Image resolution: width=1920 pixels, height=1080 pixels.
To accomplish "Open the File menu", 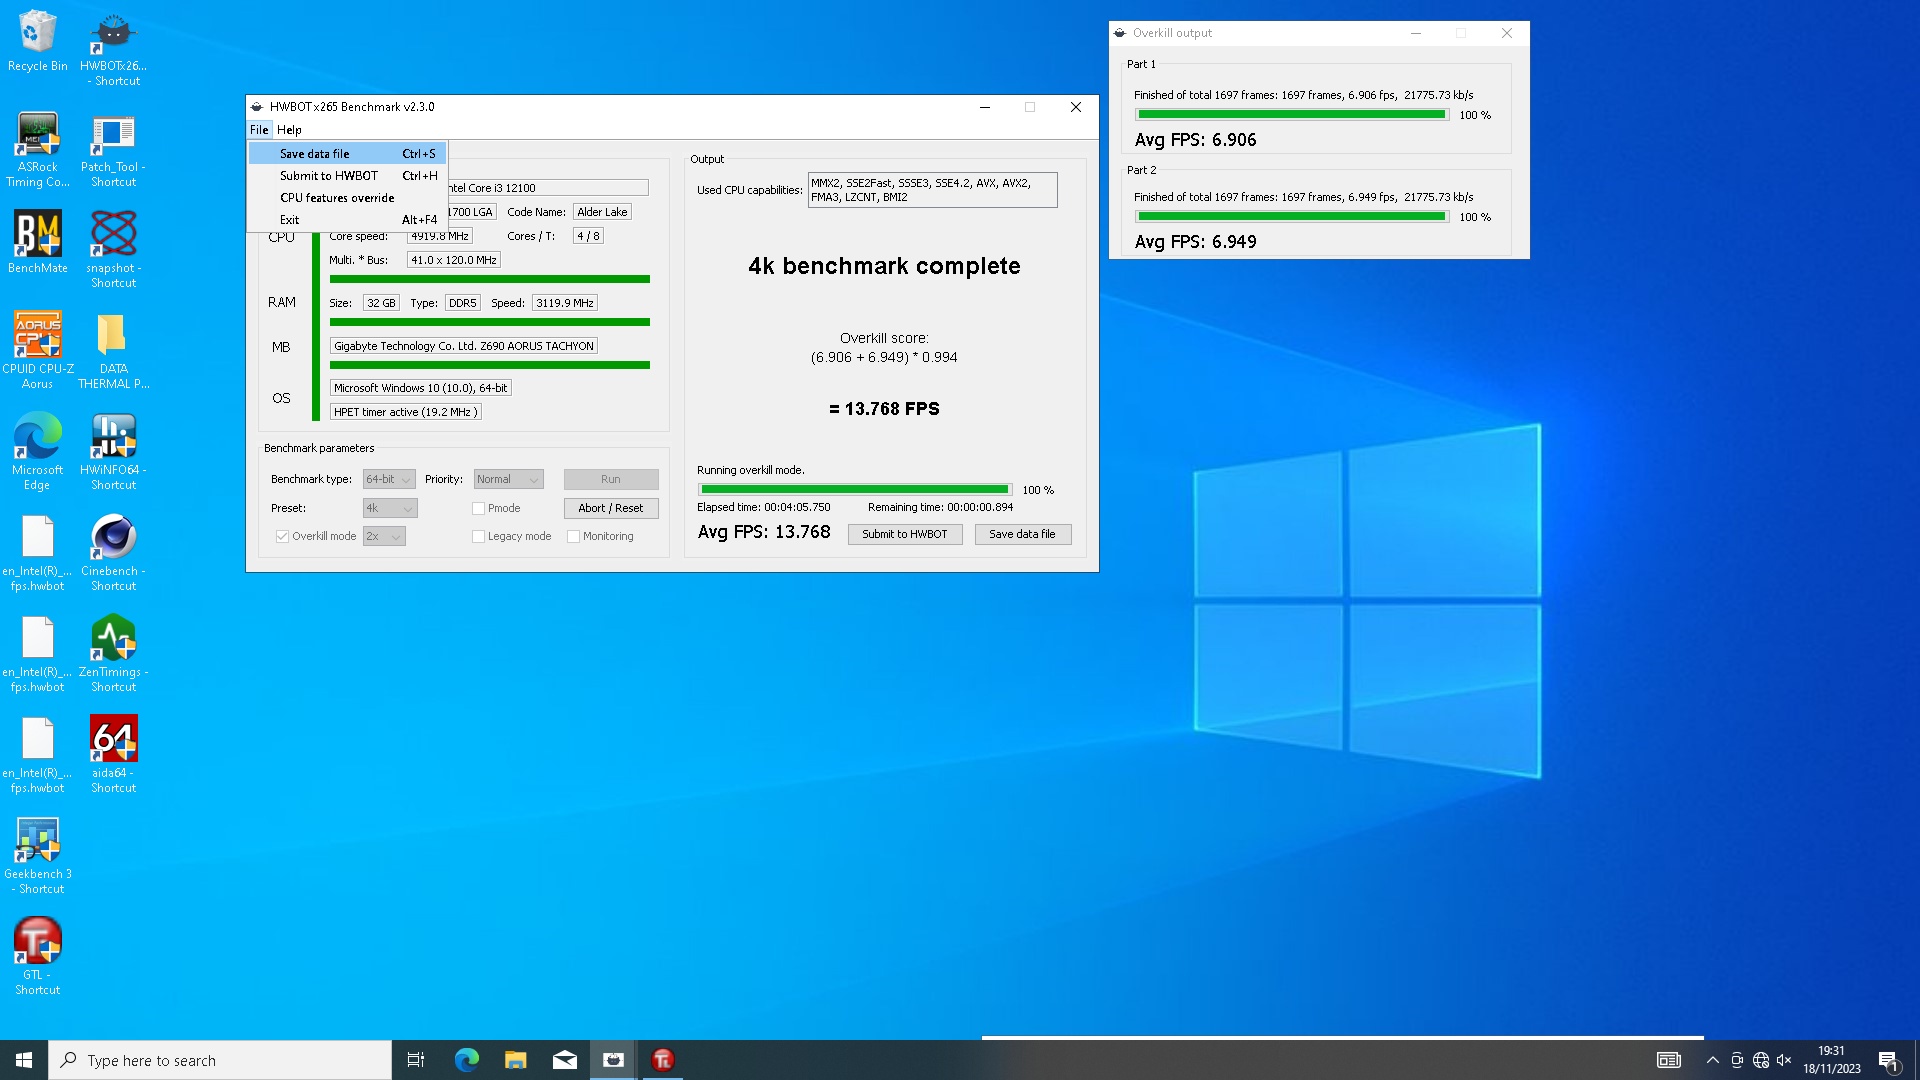I will [x=259, y=130].
